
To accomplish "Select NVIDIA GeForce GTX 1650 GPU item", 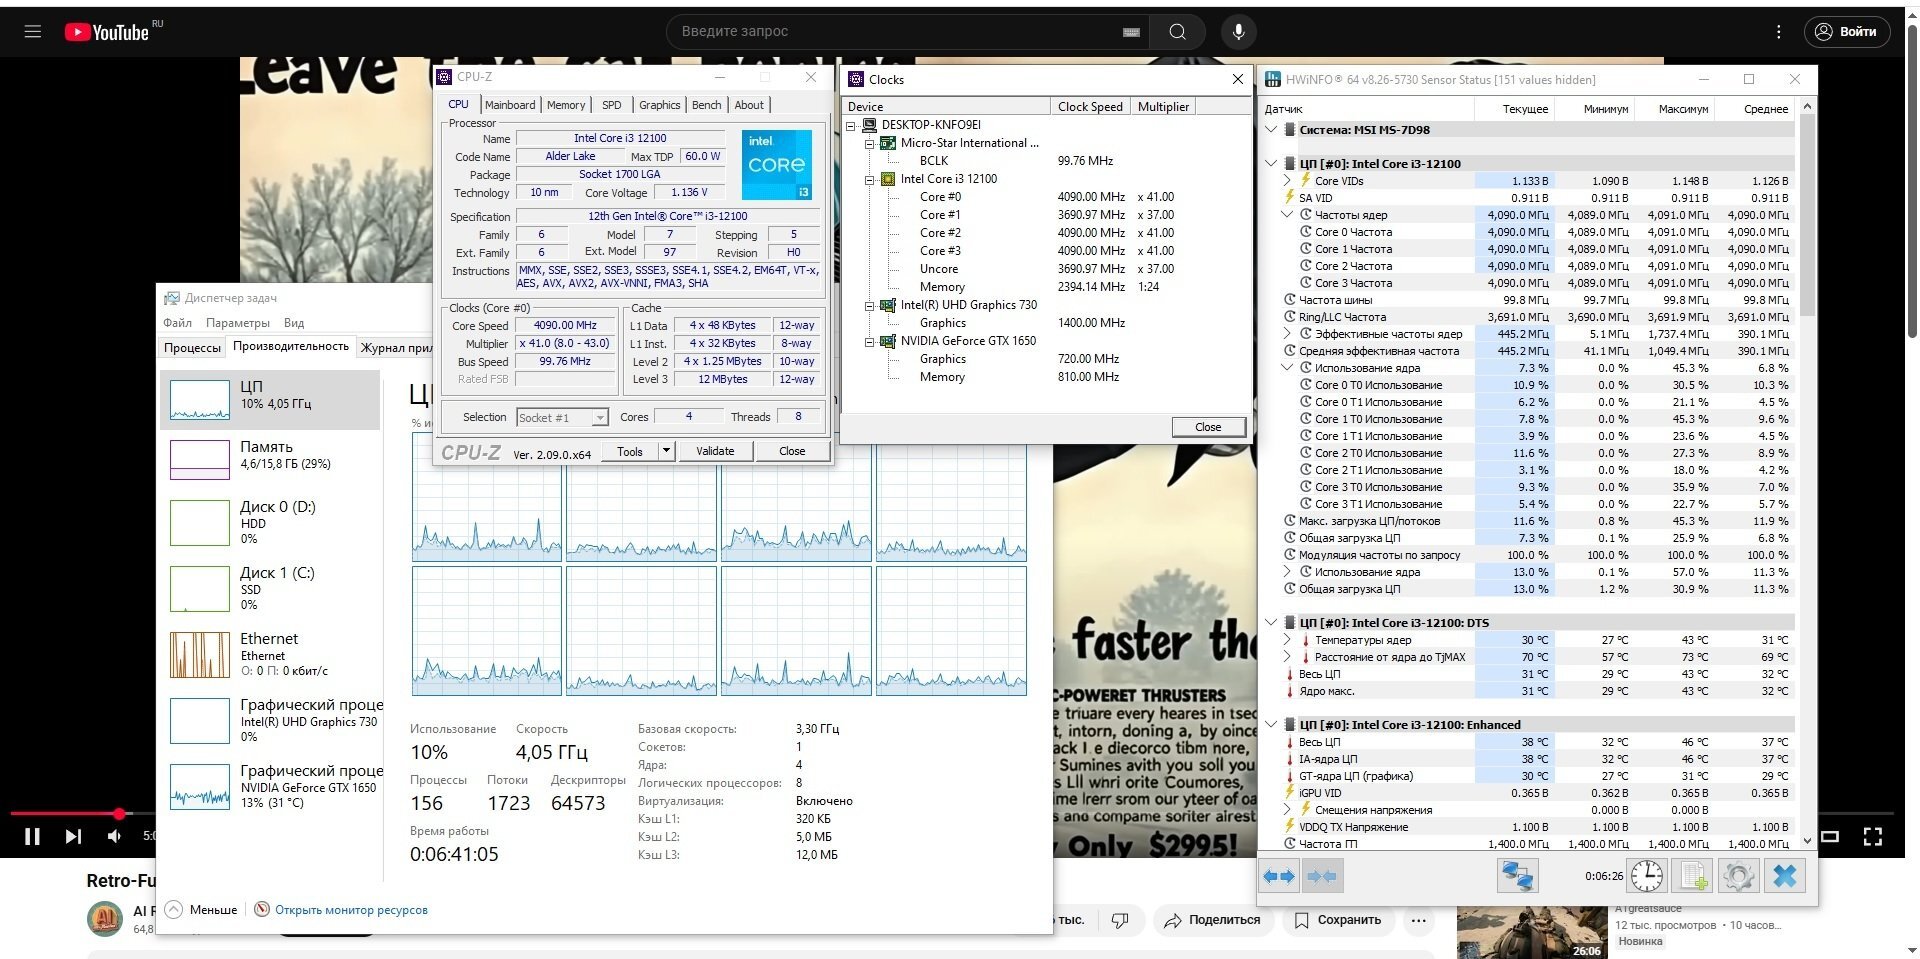I will (270, 786).
